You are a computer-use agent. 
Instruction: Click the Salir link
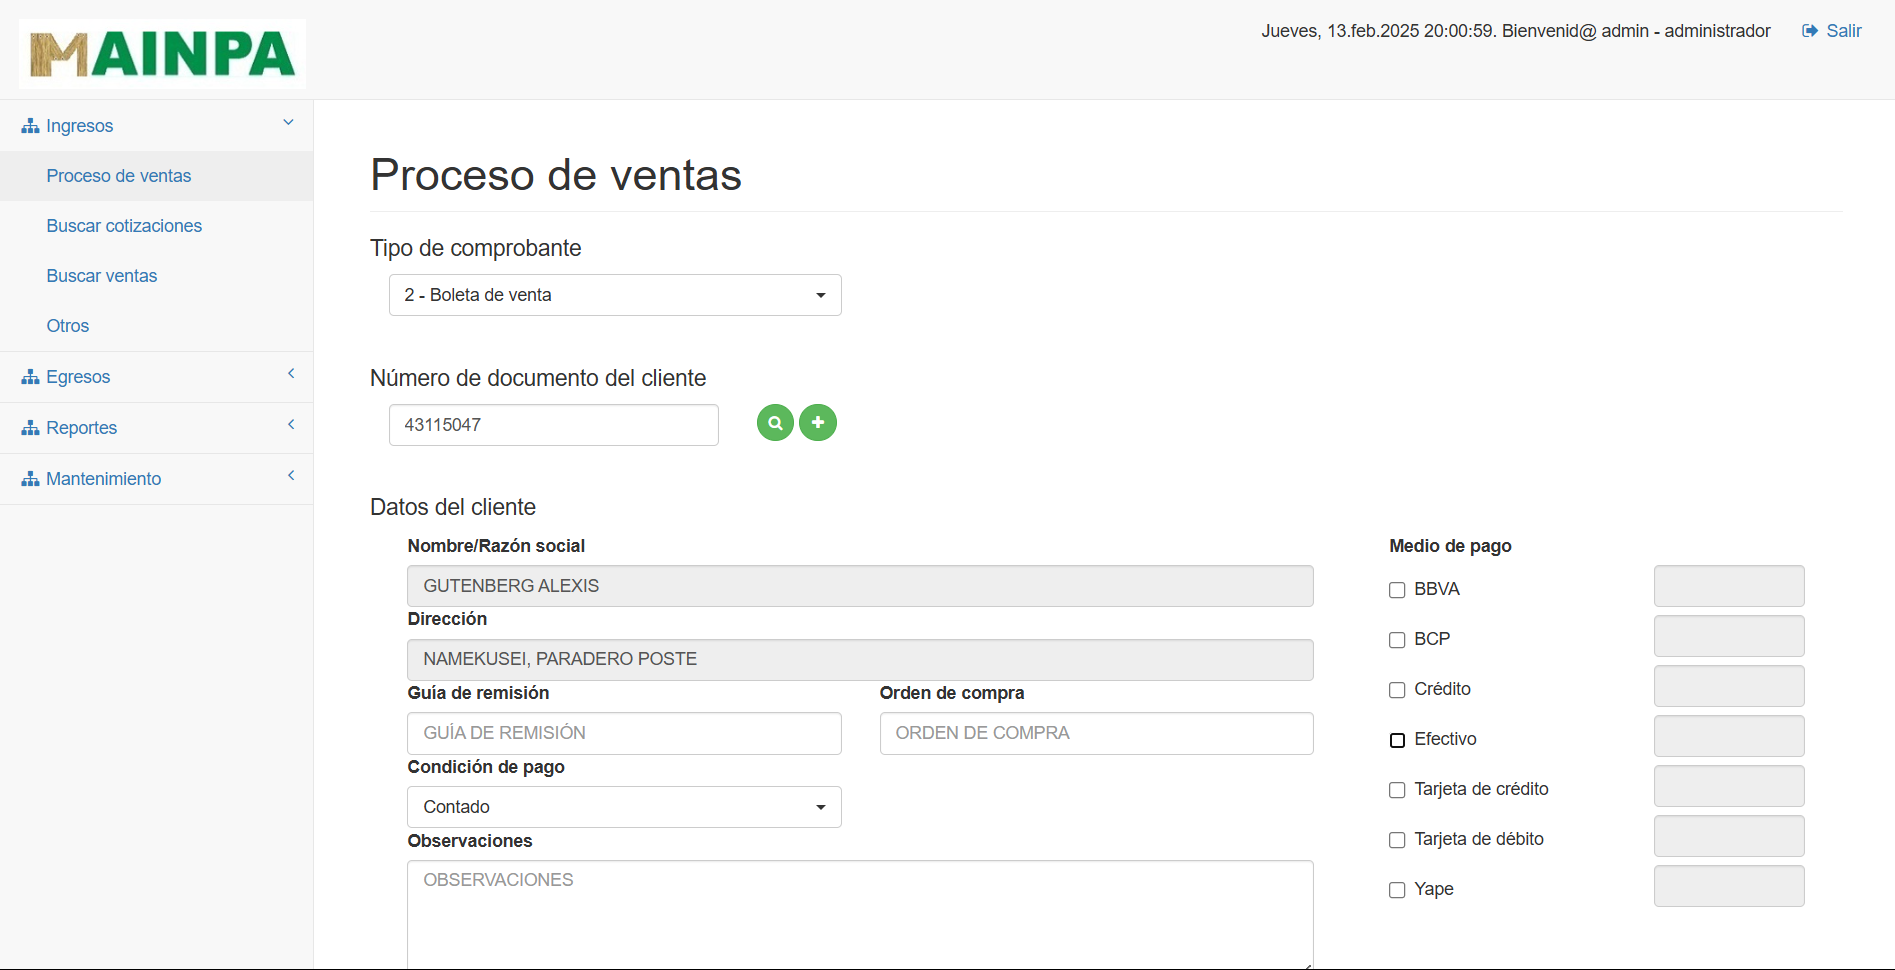tap(1843, 30)
